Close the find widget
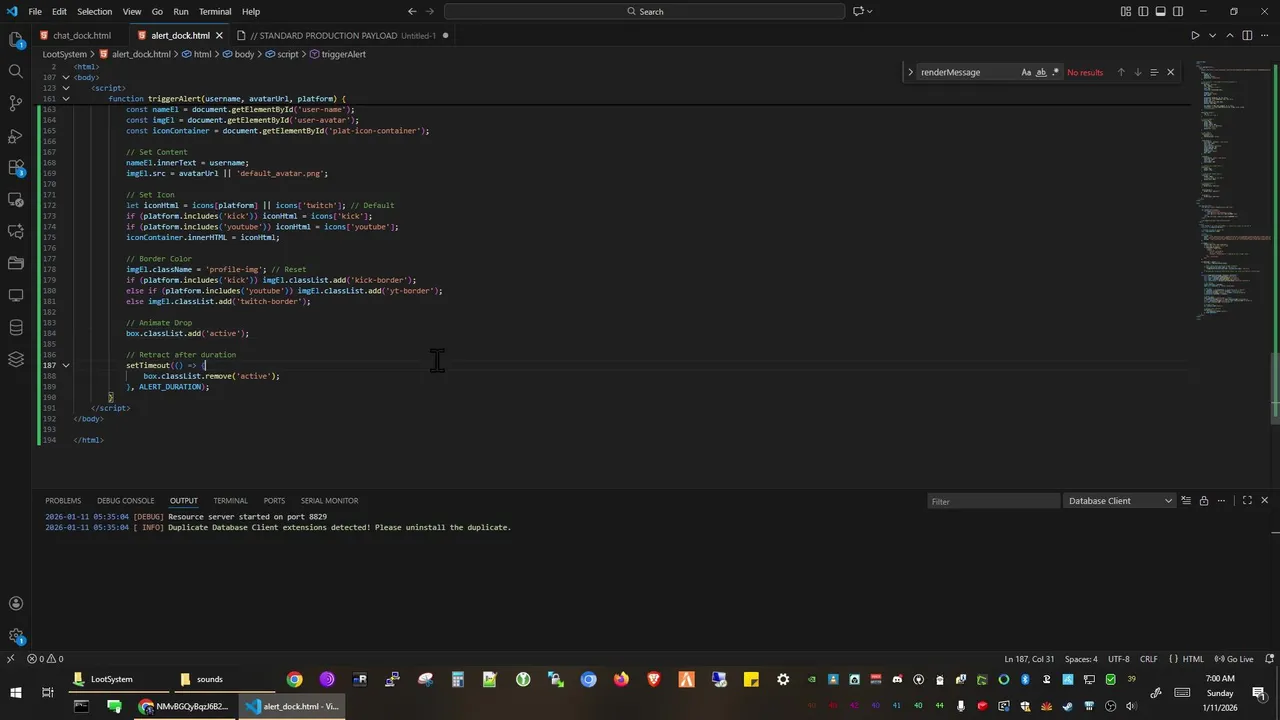Viewport: 1280px width, 720px height. coord(1170,72)
